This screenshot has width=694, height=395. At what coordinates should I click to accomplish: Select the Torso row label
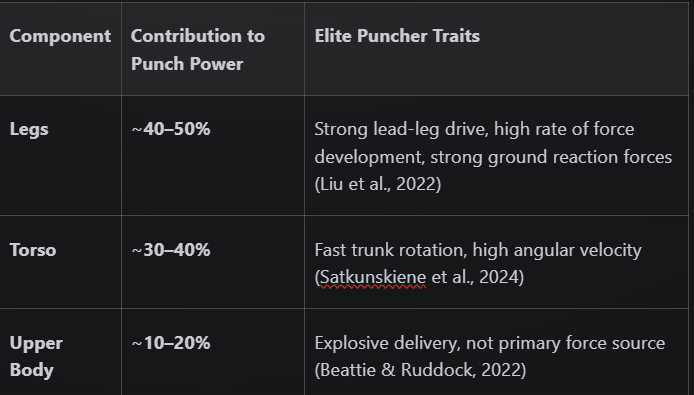point(33,250)
